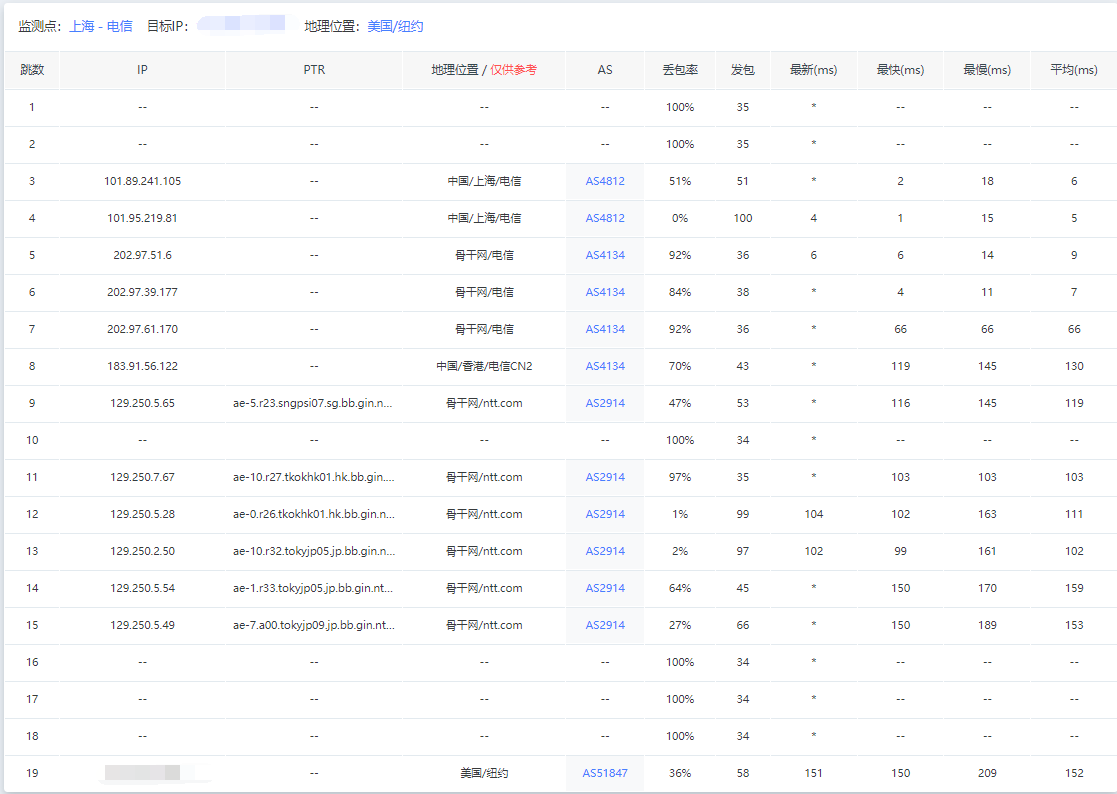The image size is (1117, 794).
Task: Select IP cell 101.95.219.81
Action: pyautogui.click(x=142, y=218)
